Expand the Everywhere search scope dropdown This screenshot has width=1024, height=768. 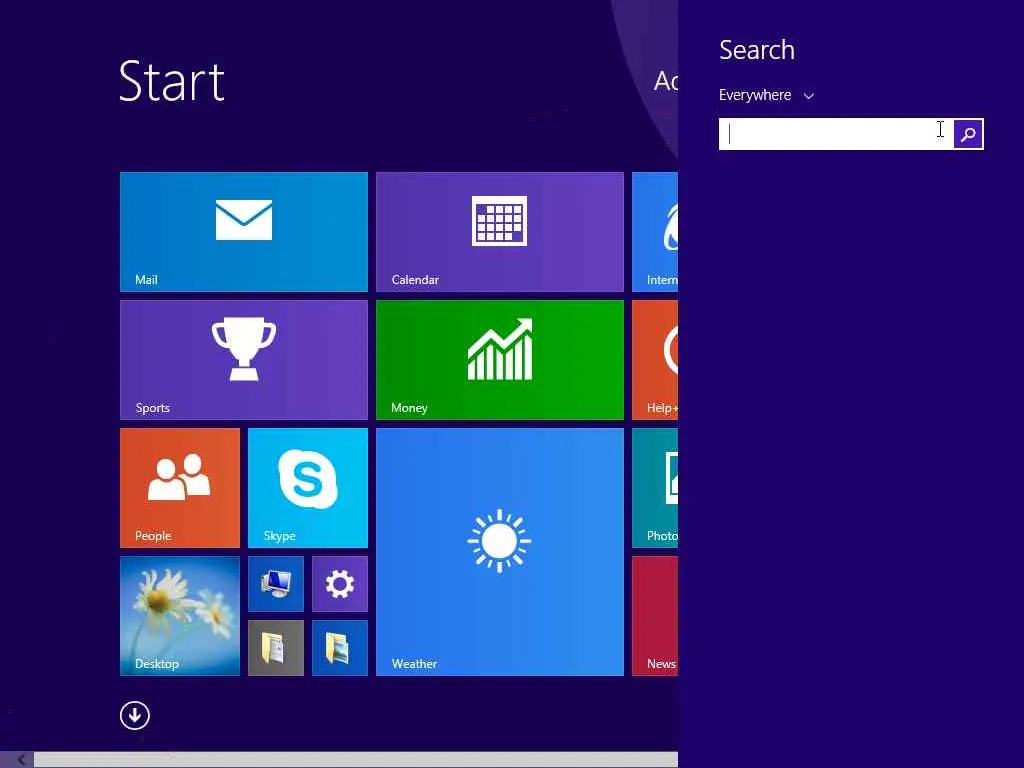pos(766,95)
